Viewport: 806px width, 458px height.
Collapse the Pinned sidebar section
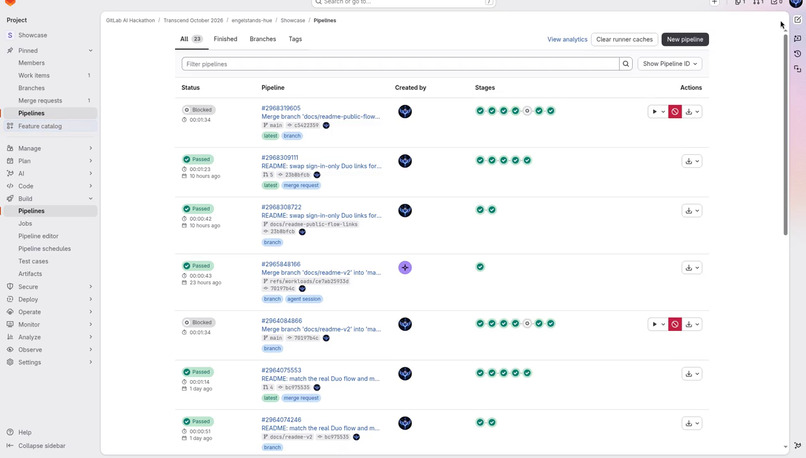50,51
